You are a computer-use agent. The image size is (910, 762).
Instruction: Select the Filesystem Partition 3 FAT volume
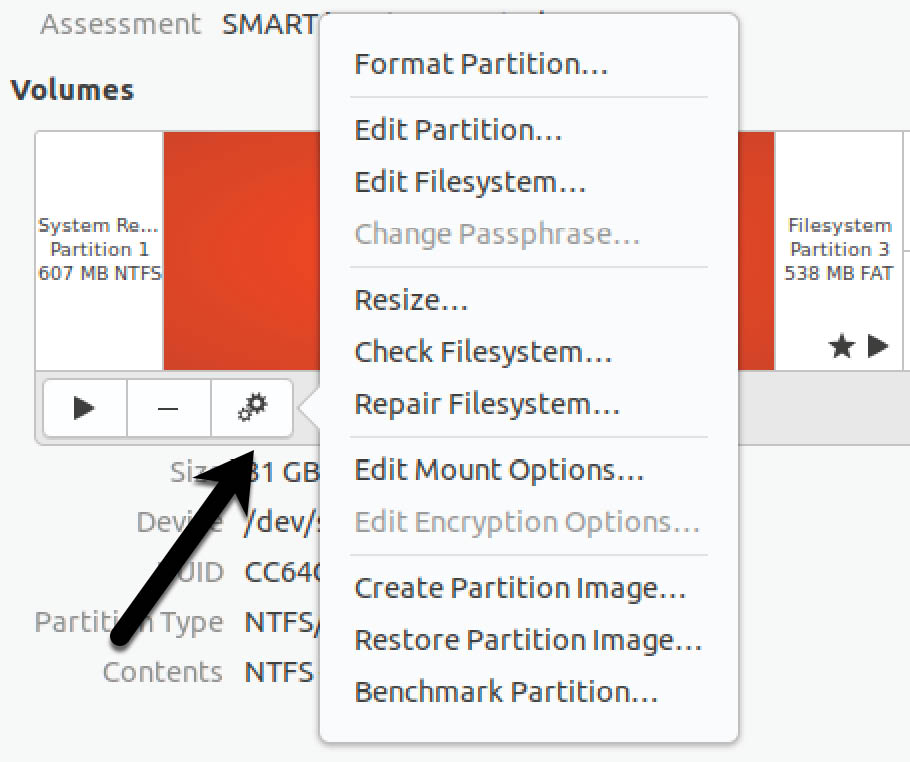point(838,250)
